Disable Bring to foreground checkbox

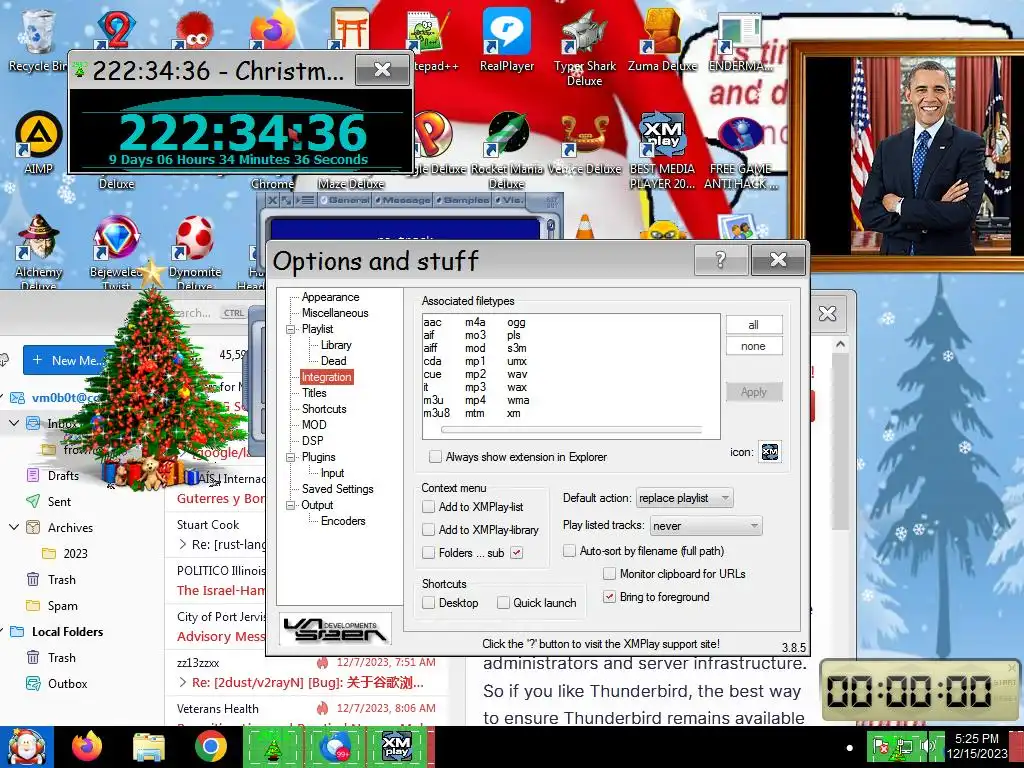tap(609, 596)
